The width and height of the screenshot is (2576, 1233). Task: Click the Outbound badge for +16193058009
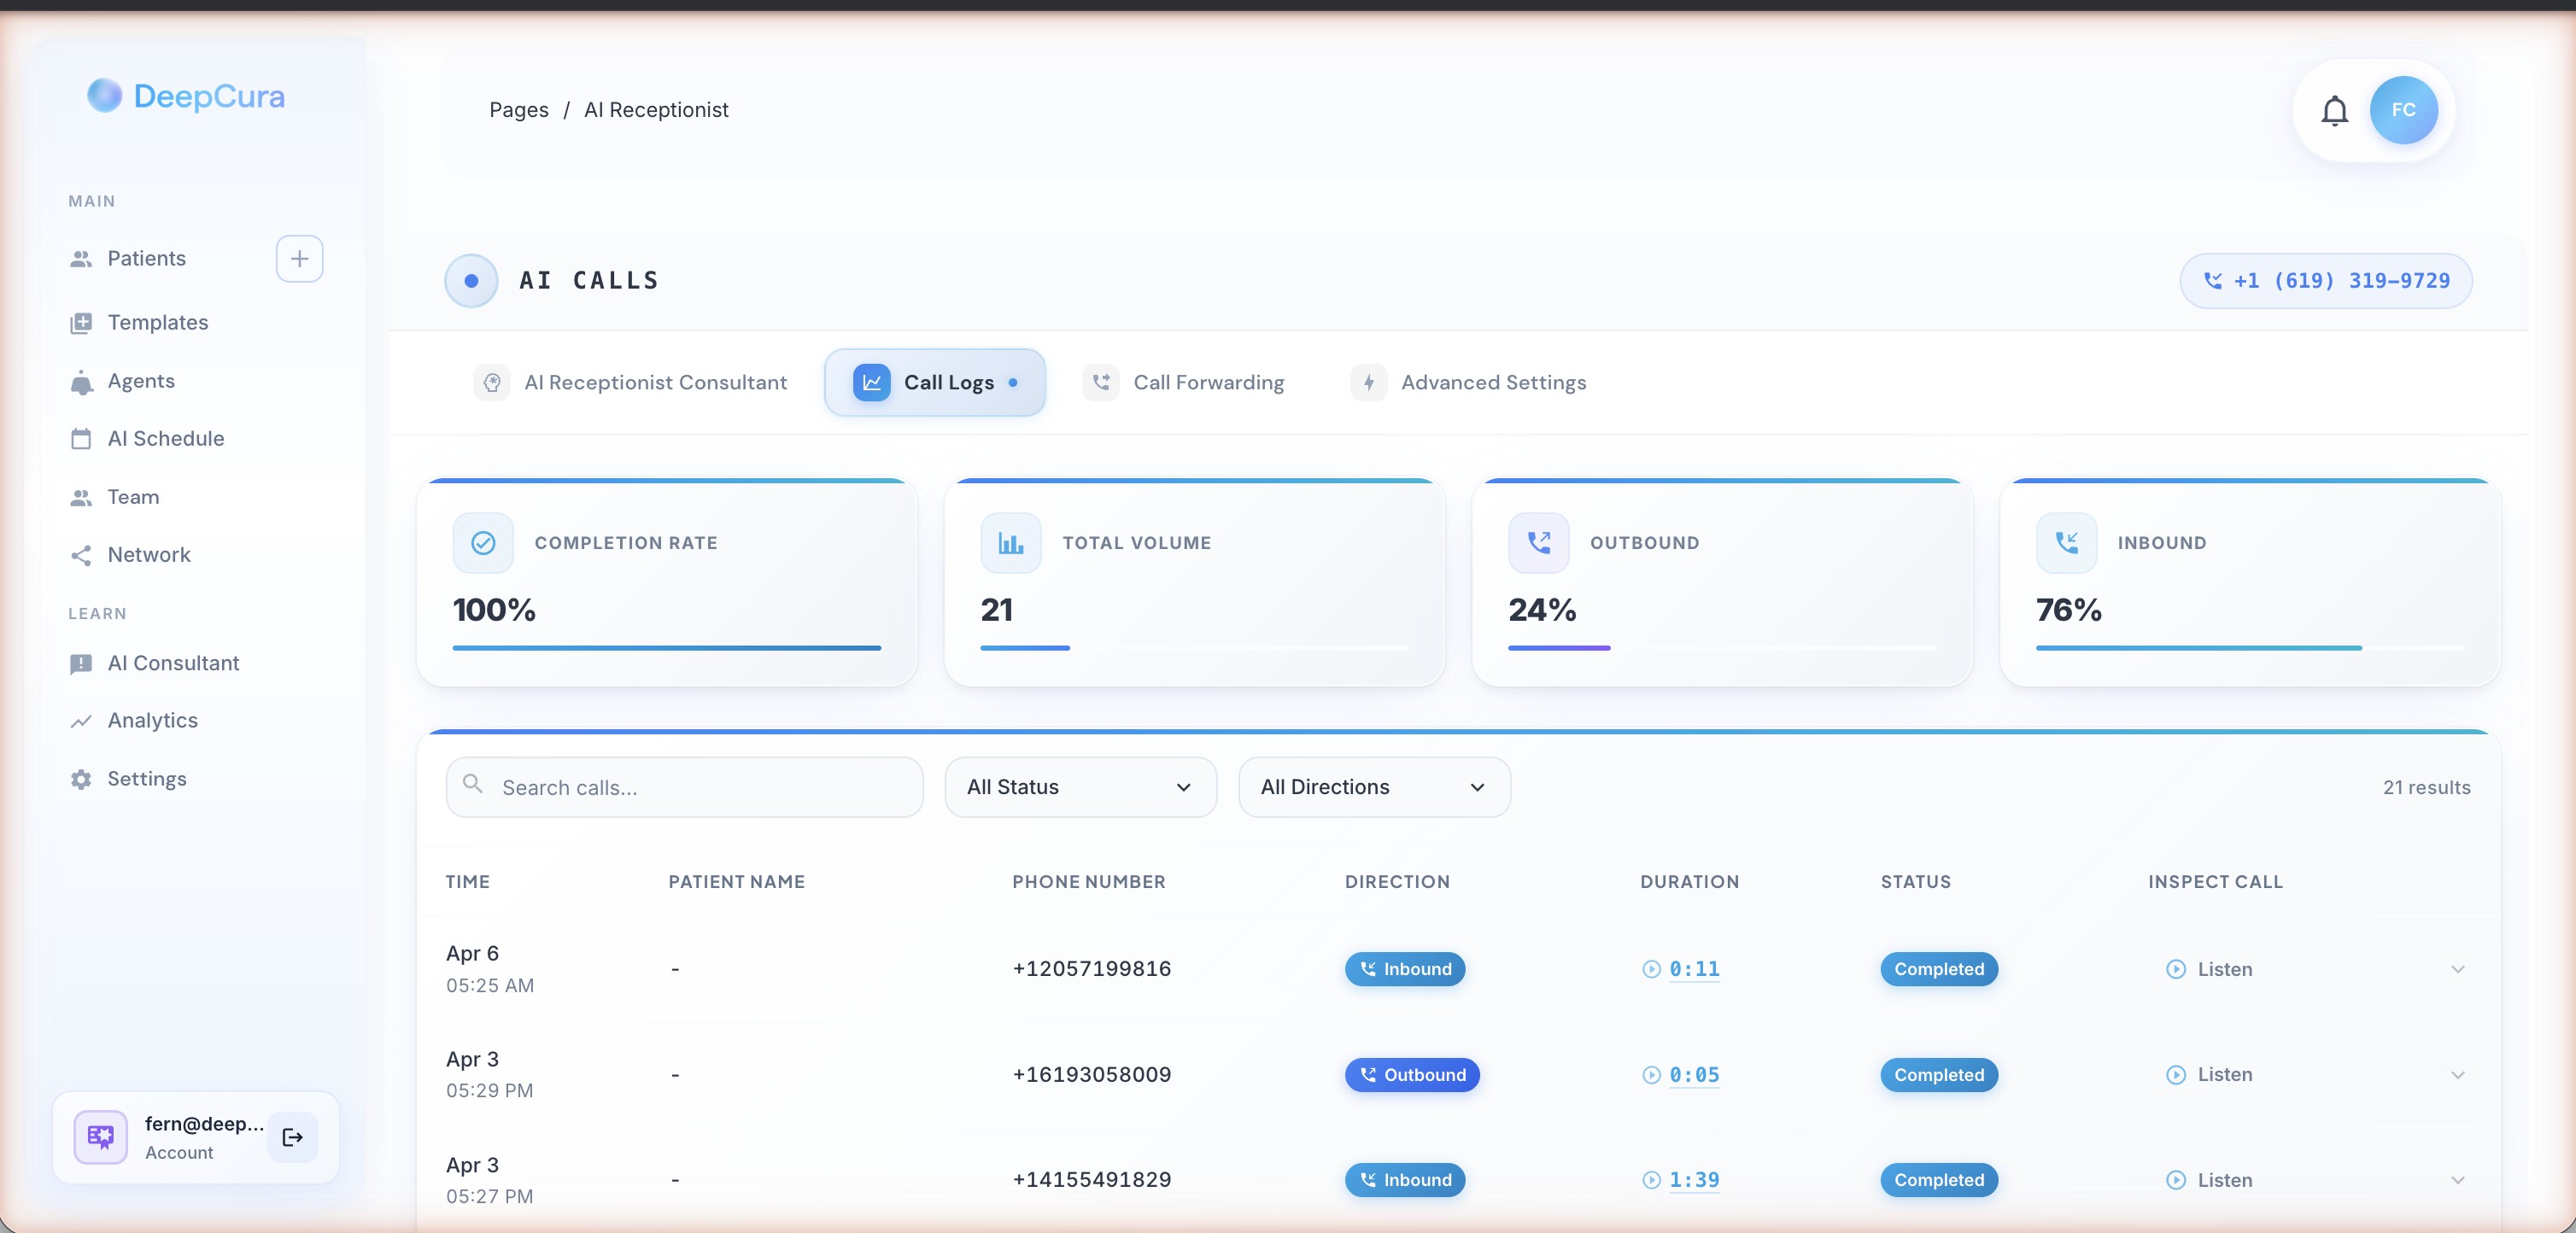click(1412, 1075)
